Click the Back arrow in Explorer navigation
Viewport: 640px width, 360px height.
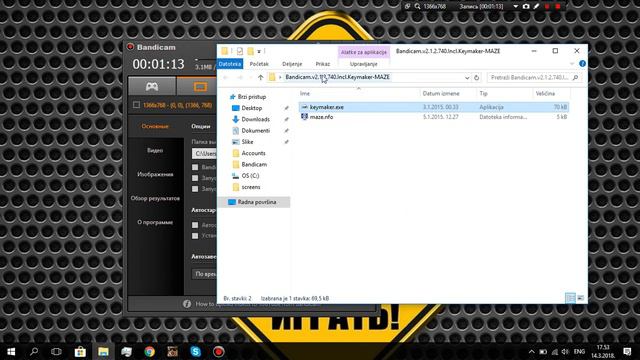pos(226,77)
